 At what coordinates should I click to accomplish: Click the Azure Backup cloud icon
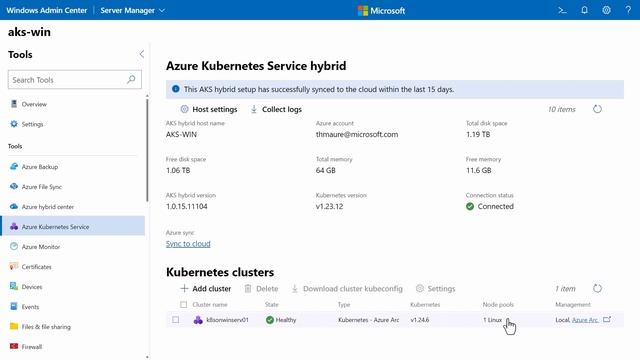14,166
